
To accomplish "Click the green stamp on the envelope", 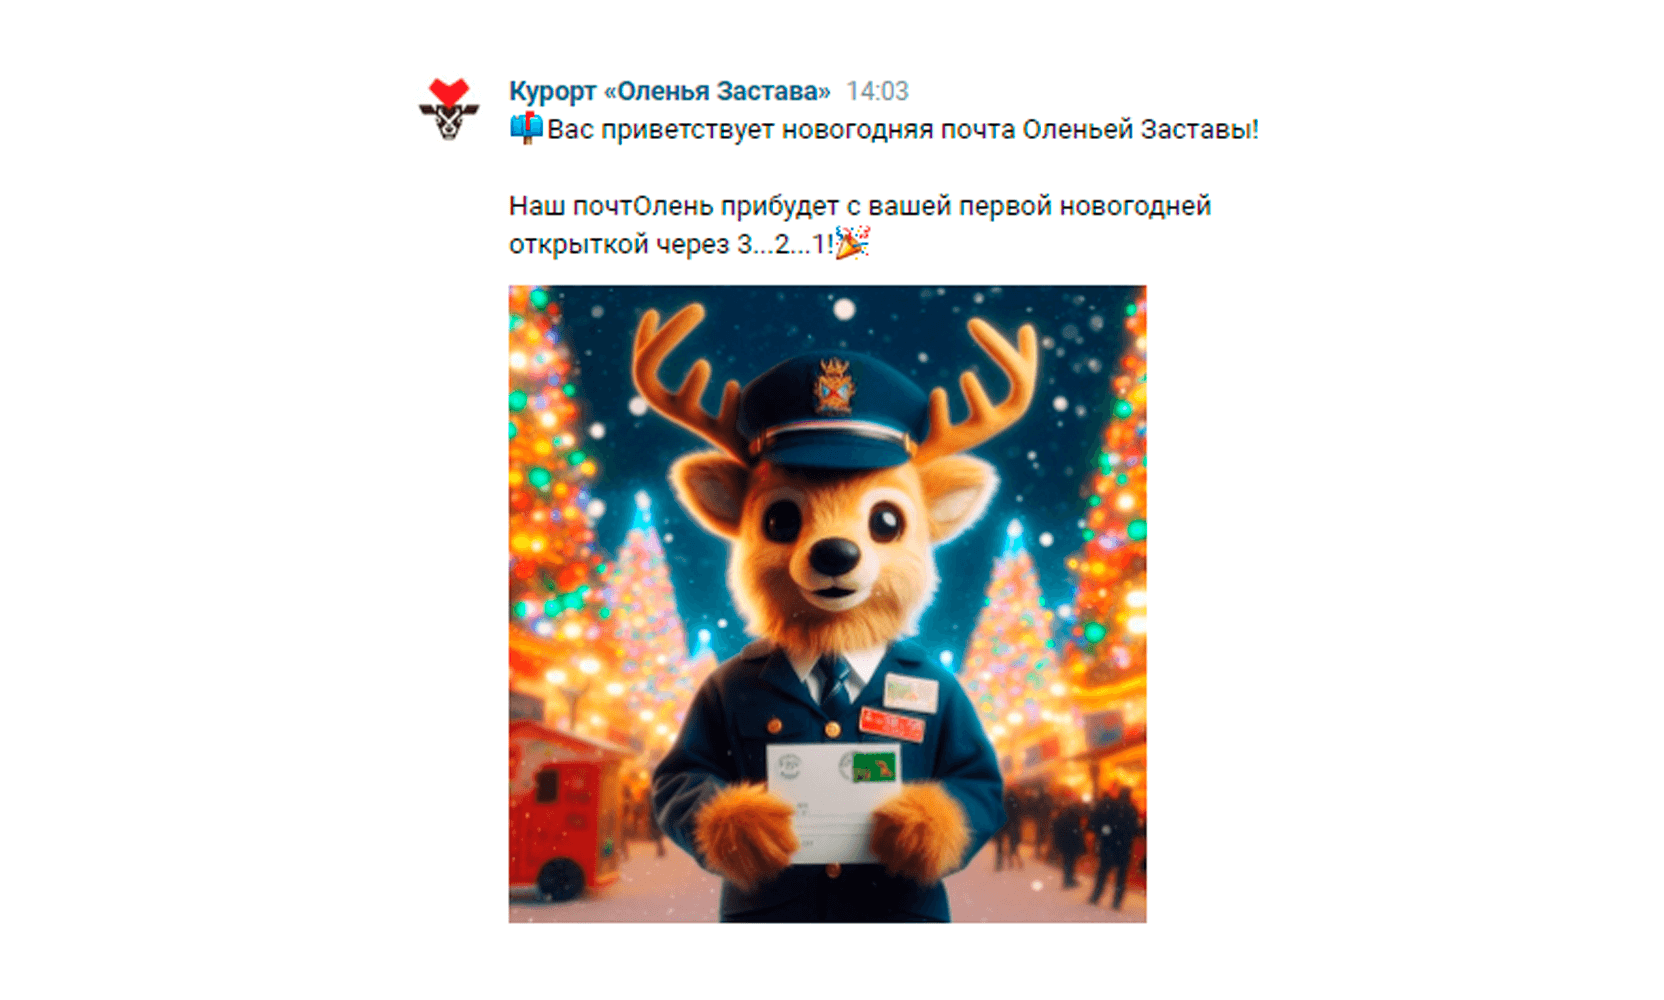I will point(875,767).
